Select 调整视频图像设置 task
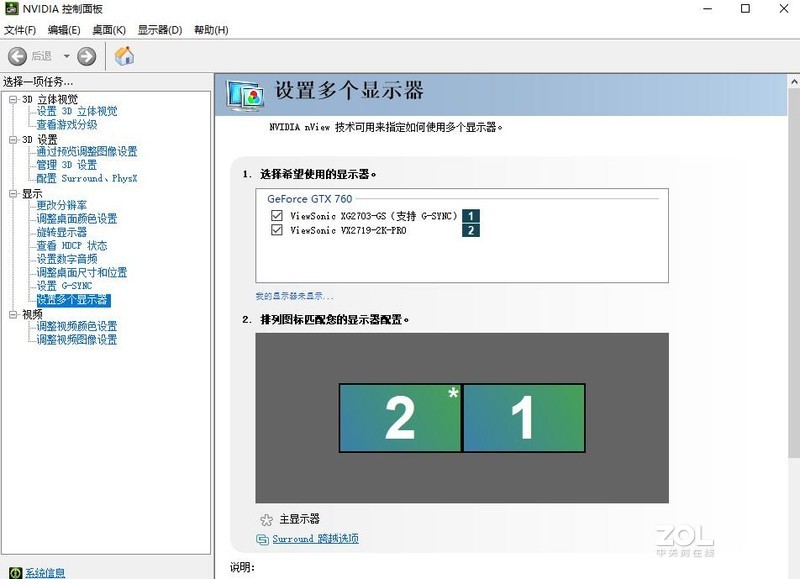This screenshot has width=800, height=579. [x=77, y=340]
